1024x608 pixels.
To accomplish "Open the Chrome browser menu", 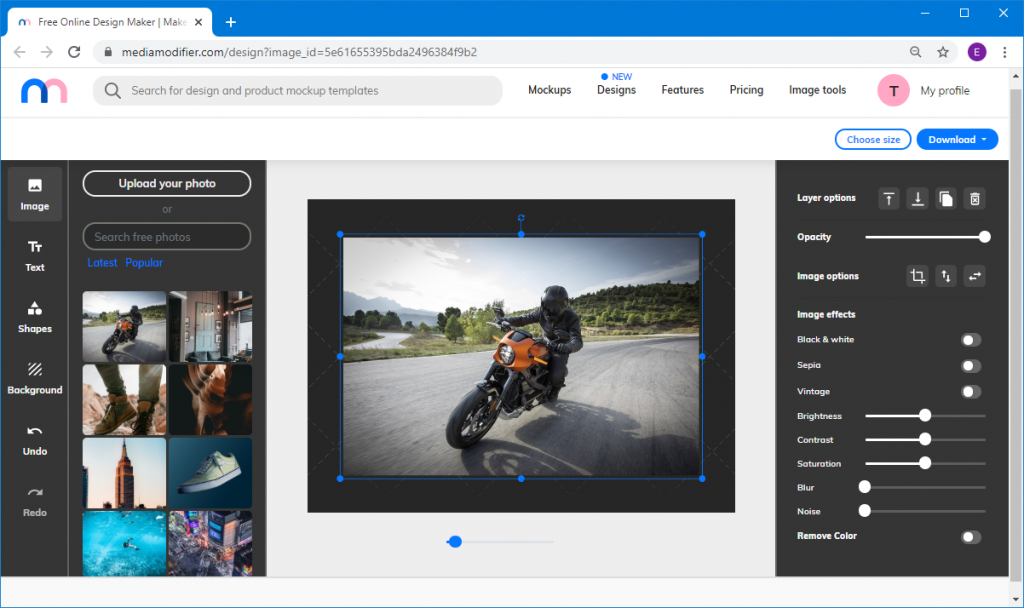I will coord(1003,51).
